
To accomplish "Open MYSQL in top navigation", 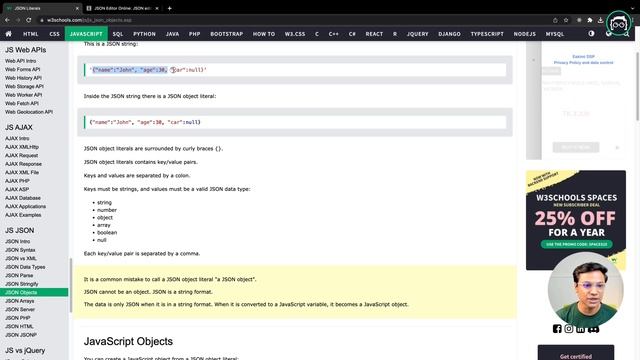I will 555,34.
